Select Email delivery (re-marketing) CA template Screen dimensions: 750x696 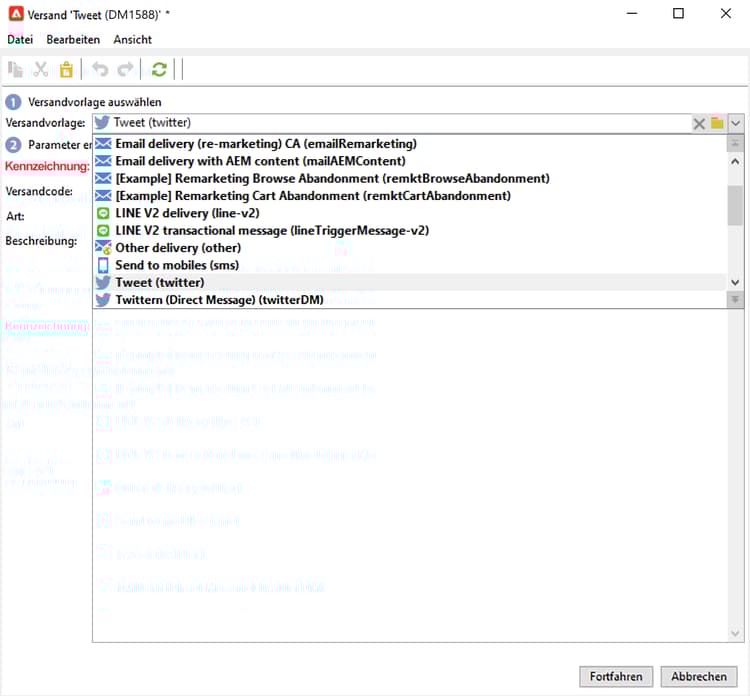409,144
